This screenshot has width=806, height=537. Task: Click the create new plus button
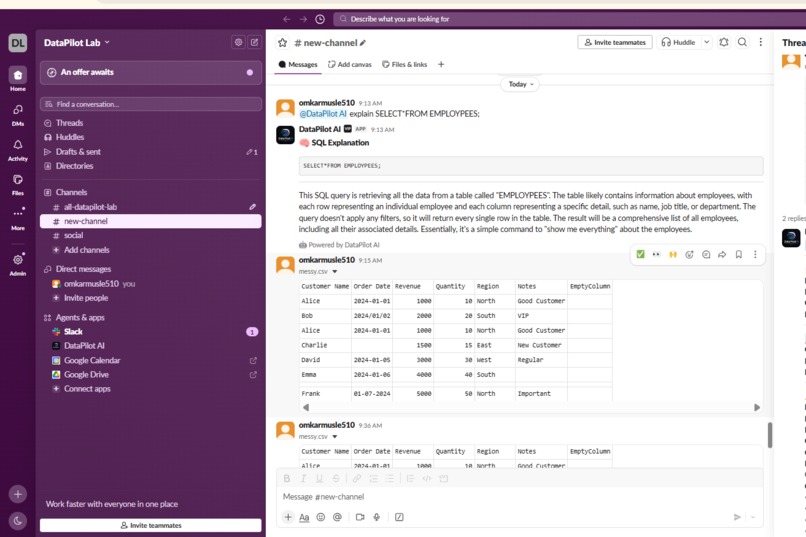tap(17, 494)
